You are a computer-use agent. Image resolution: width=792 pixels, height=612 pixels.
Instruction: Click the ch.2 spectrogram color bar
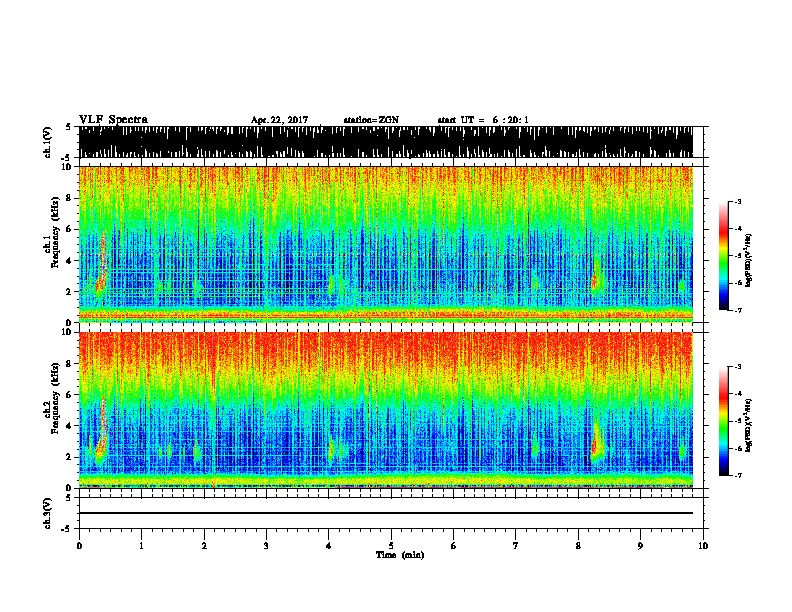(723, 421)
